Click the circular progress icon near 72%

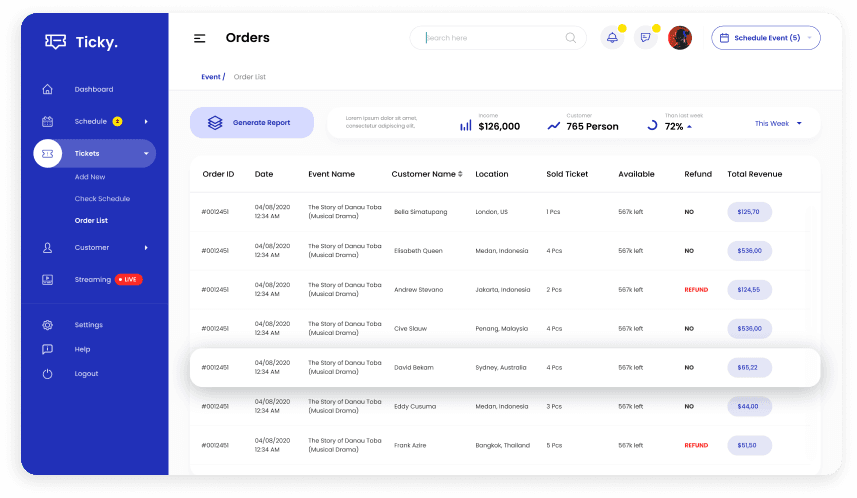(x=652, y=125)
